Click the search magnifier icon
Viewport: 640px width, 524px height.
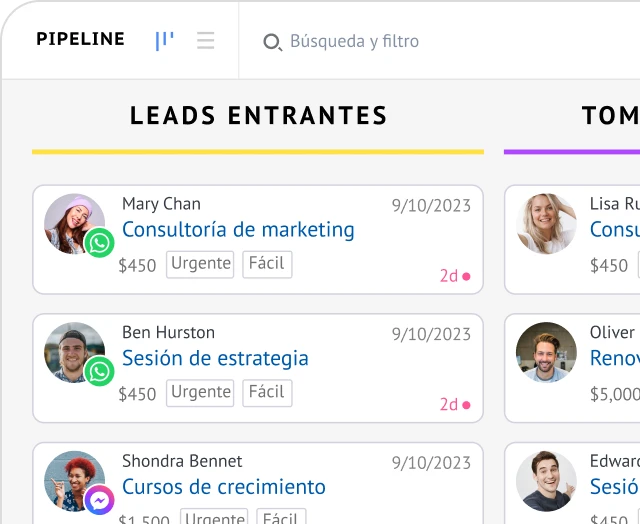[x=272, y=42]
